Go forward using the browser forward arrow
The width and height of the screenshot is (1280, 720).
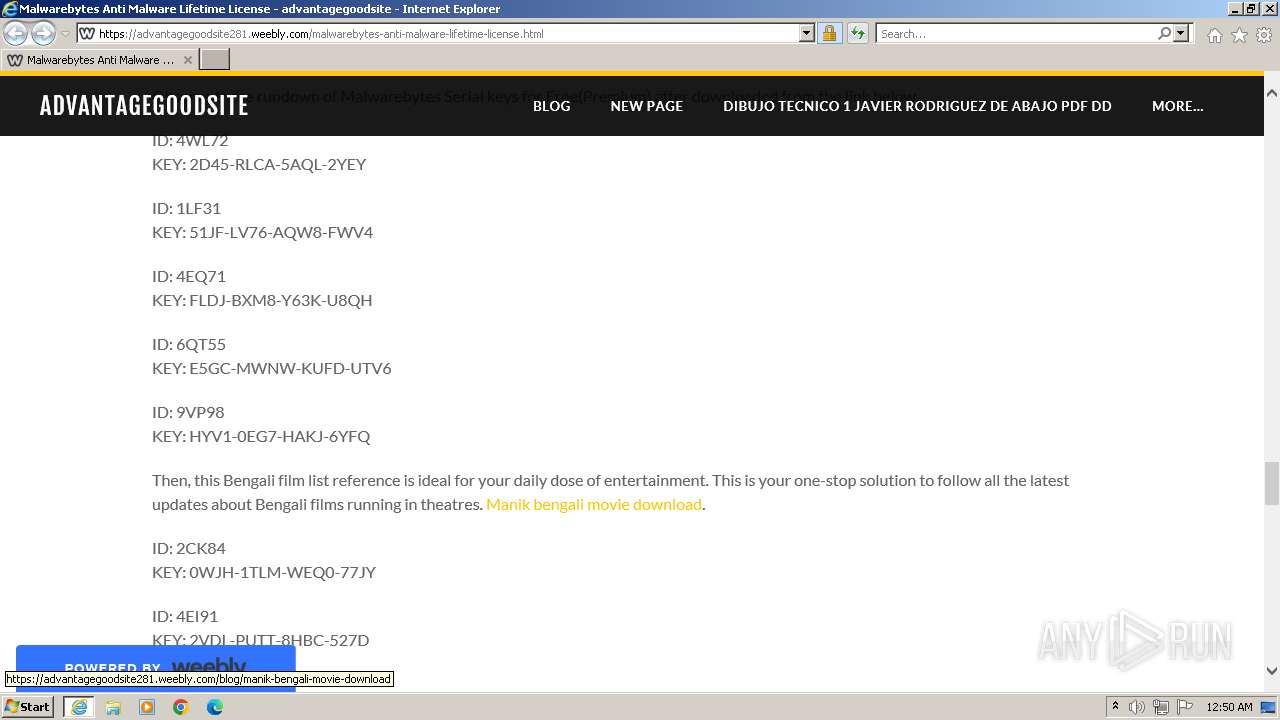pyautogui.click(x=43, y=33)
